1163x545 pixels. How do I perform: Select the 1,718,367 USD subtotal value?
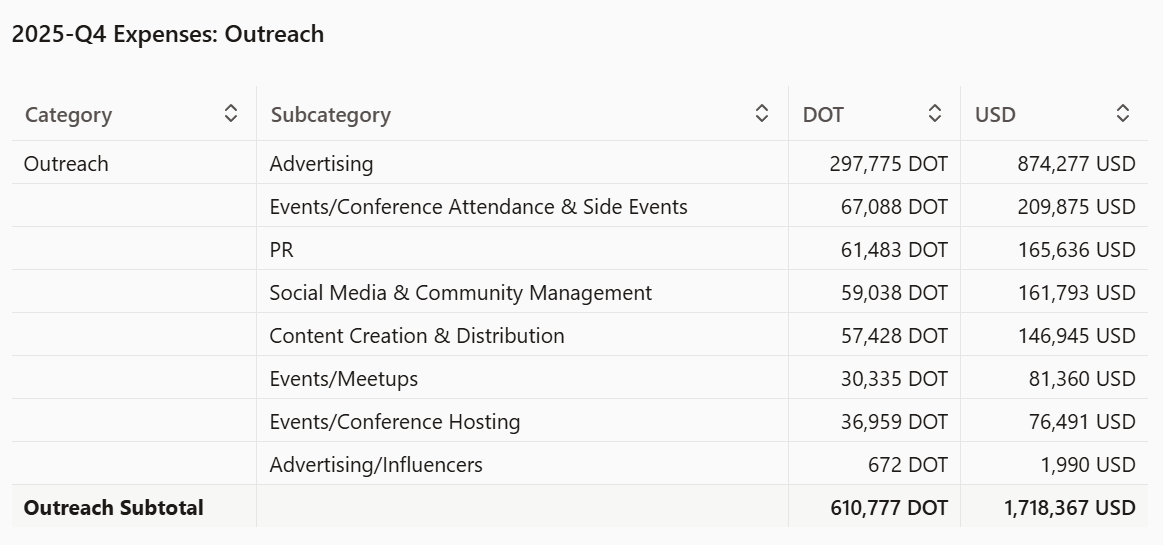click(1069, 508)
